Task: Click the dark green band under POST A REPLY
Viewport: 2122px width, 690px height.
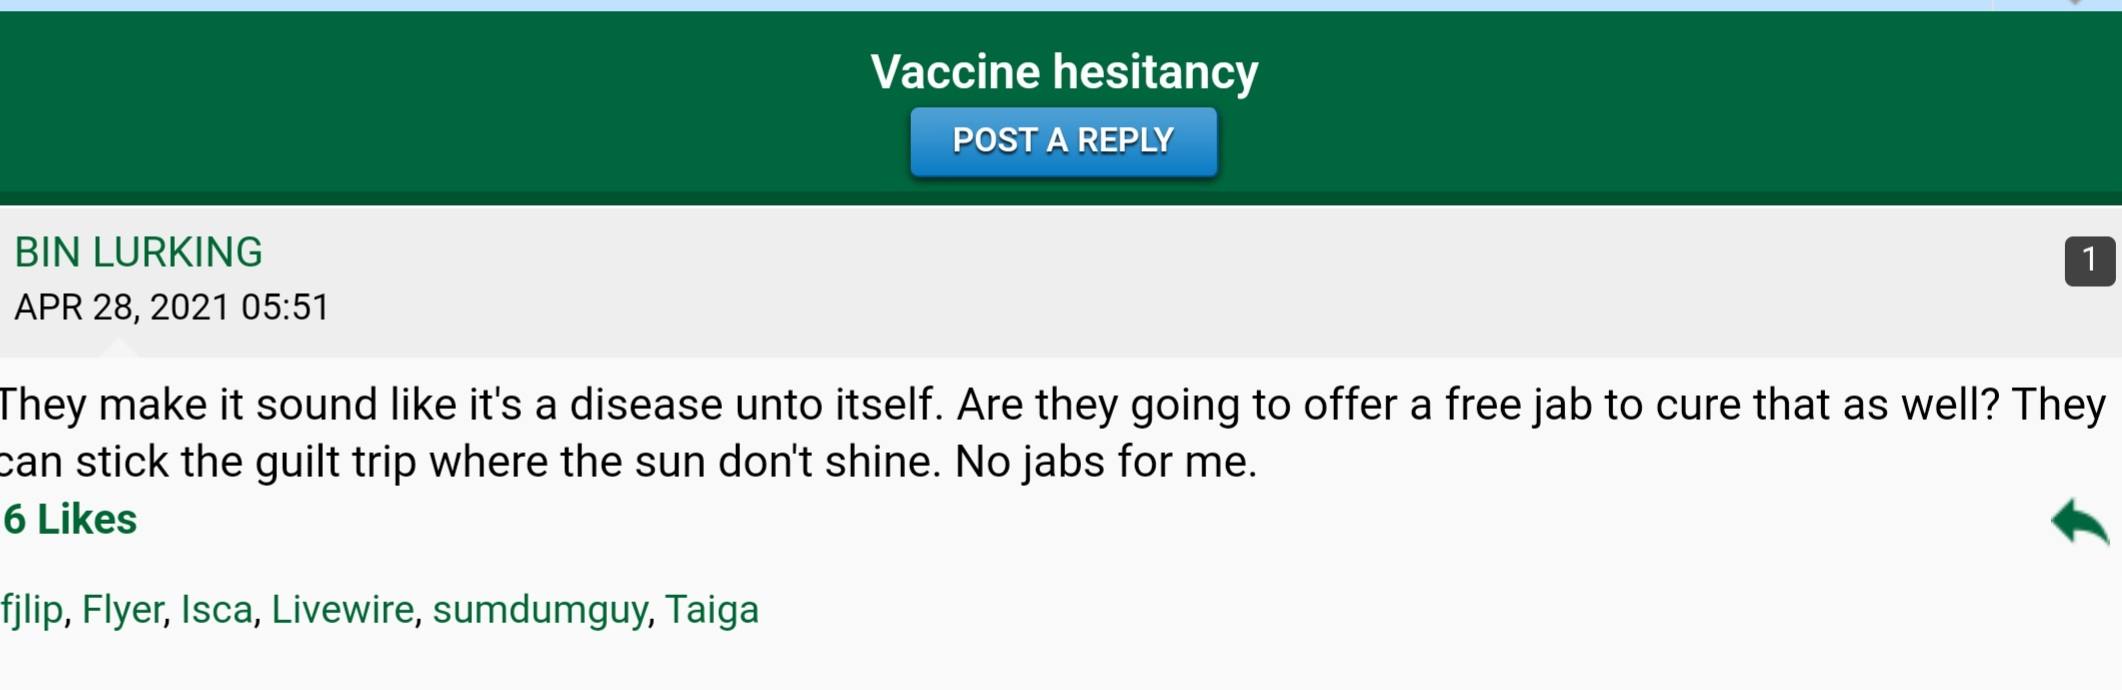Action: 1061,198
